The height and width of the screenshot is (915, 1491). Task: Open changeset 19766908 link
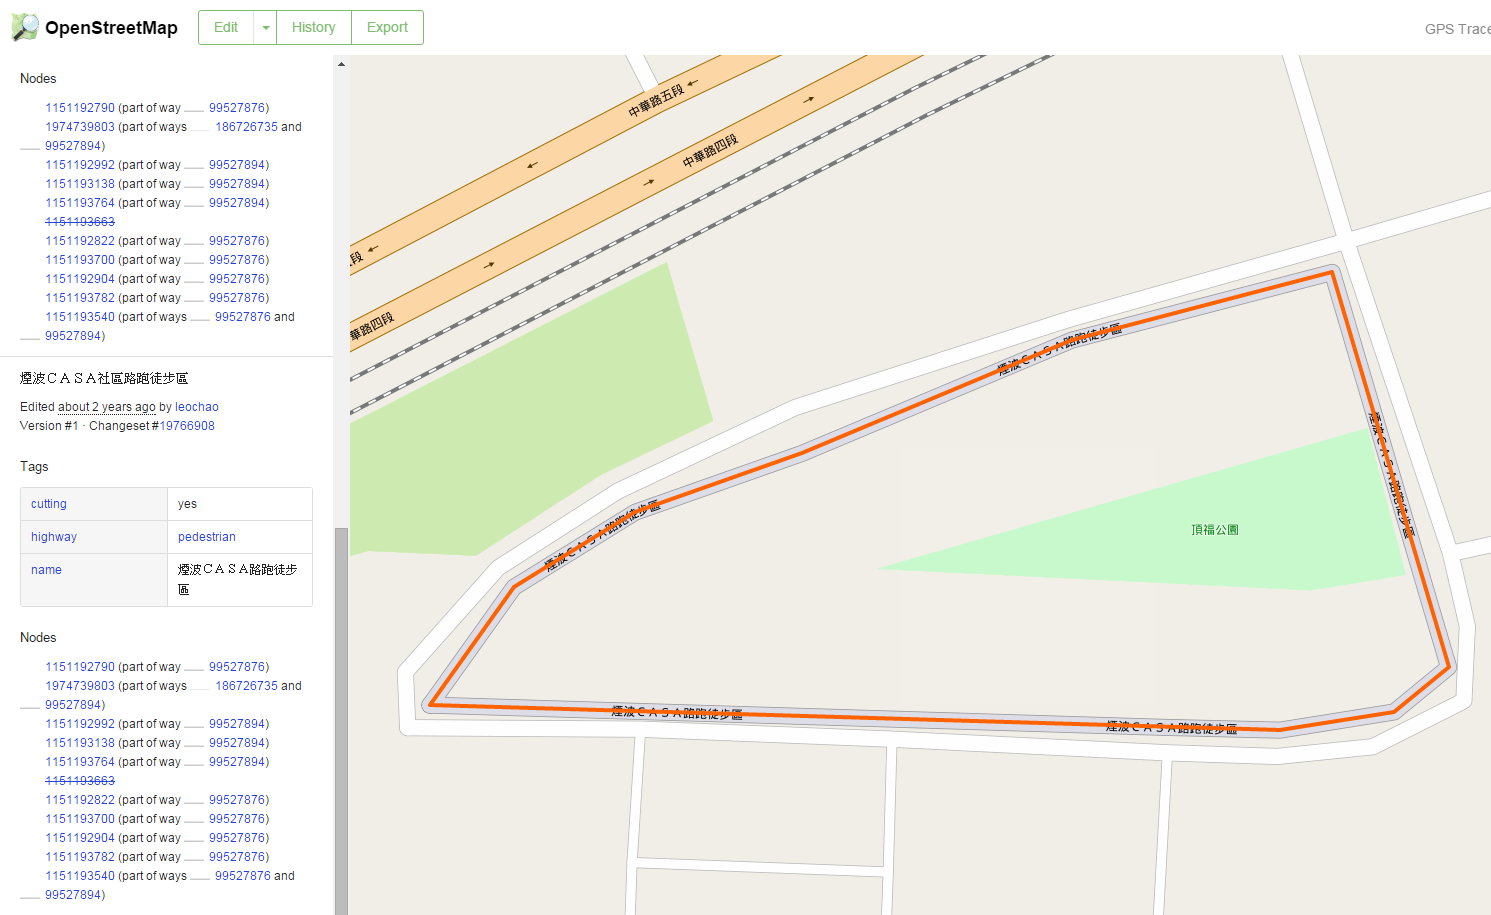pos(187,426)
